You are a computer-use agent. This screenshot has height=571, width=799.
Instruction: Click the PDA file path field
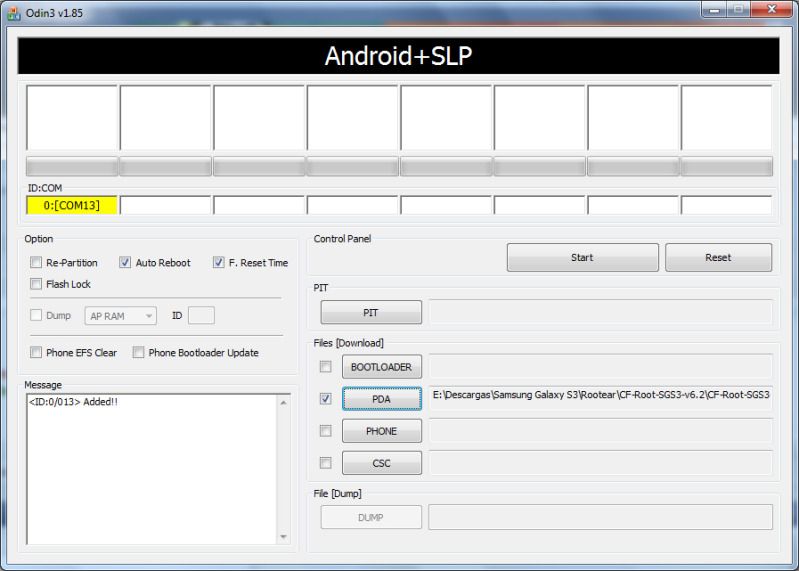pos(600,398)
